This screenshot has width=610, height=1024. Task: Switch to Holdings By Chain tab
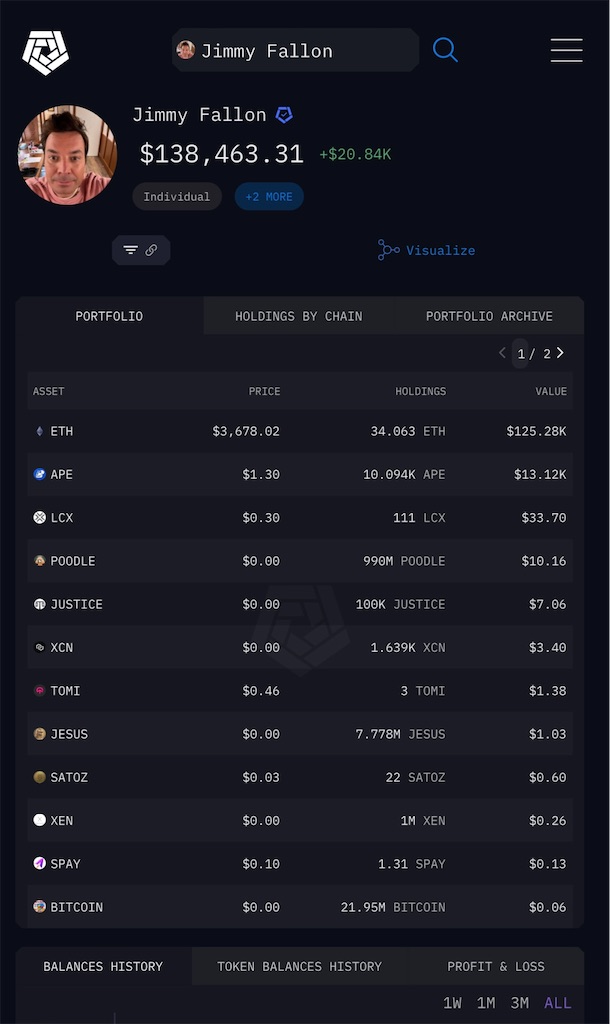298,316
